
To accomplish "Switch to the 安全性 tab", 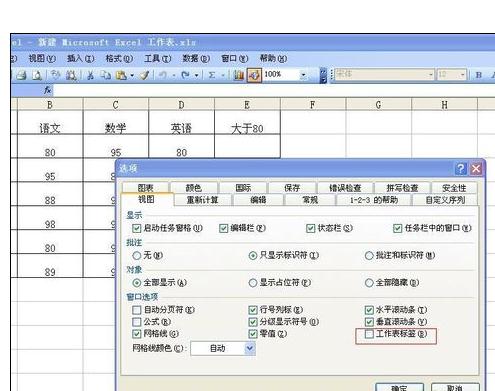I will pyautogui.click(x=454, y=188).
